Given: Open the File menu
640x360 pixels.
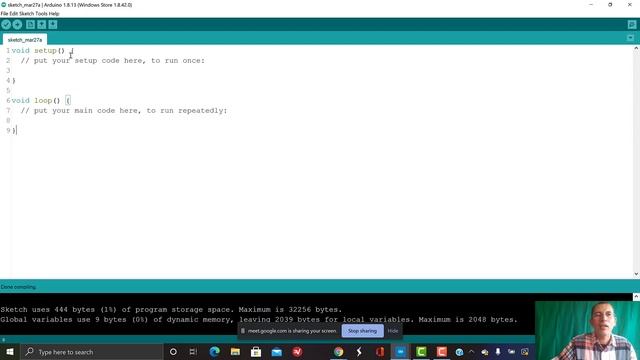Looking at the screenshot, I should coord(4,13).
